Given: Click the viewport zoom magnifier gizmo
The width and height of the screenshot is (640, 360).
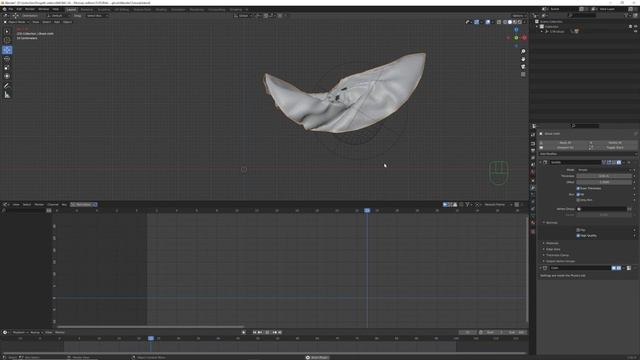Looking at the screenshot, I should pos(523,52).
